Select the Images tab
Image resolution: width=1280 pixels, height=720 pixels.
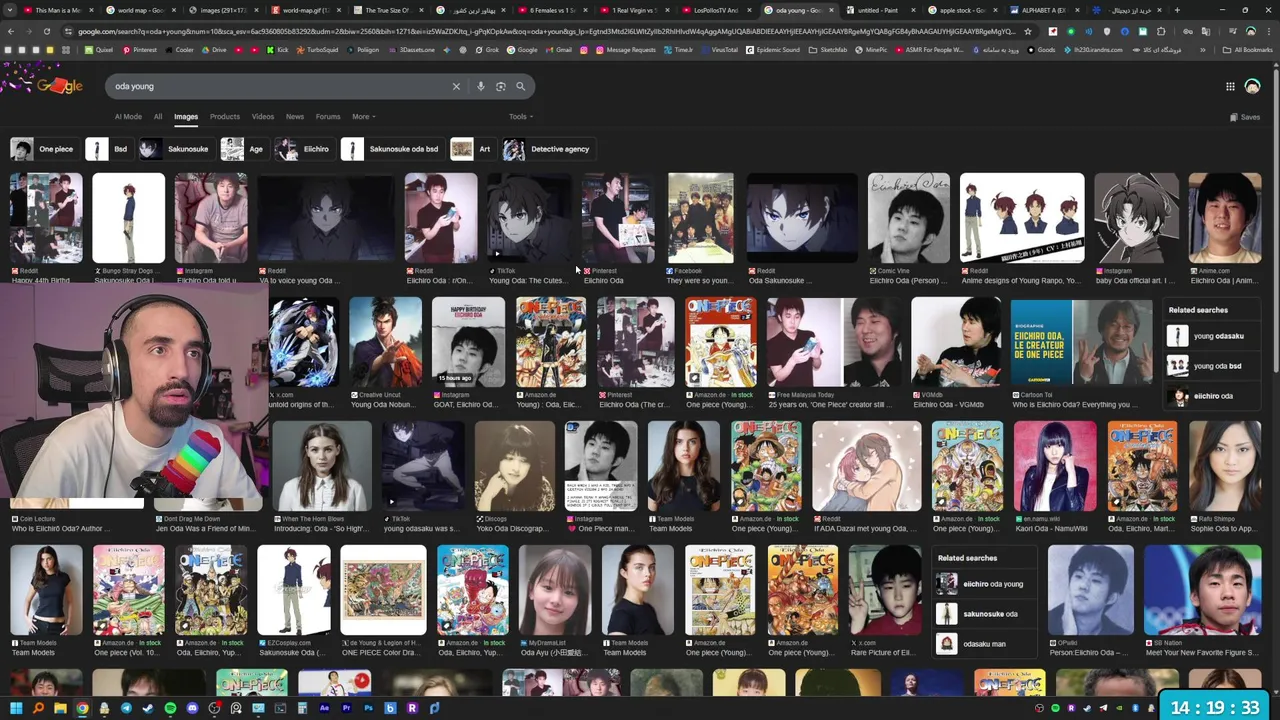[x=186, y=117]
